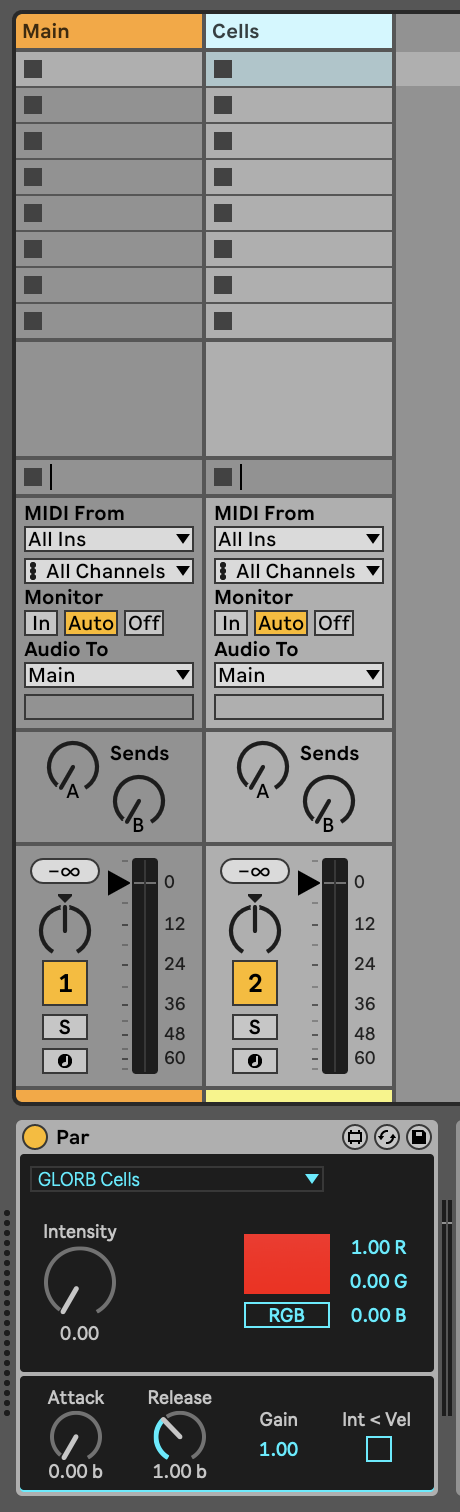Click first clip slot stop button in Cells

click(x=223, y=69)
